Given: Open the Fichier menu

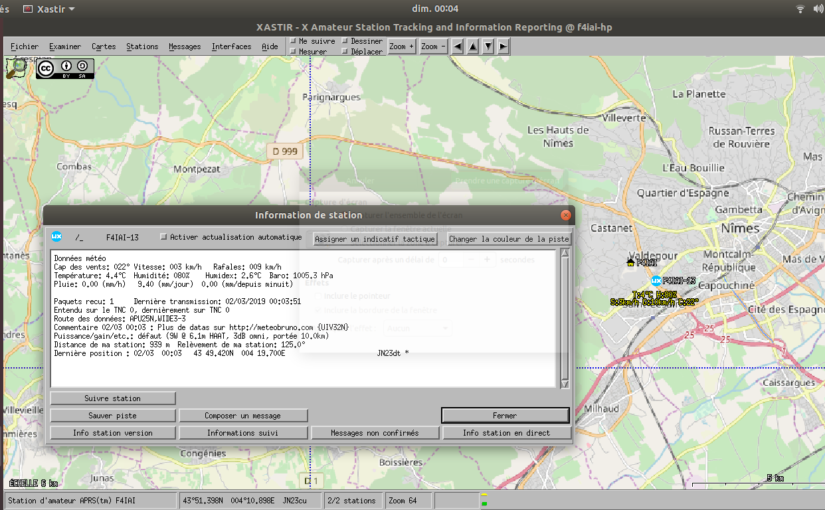Looking at the screenshot, I should 24,46.
